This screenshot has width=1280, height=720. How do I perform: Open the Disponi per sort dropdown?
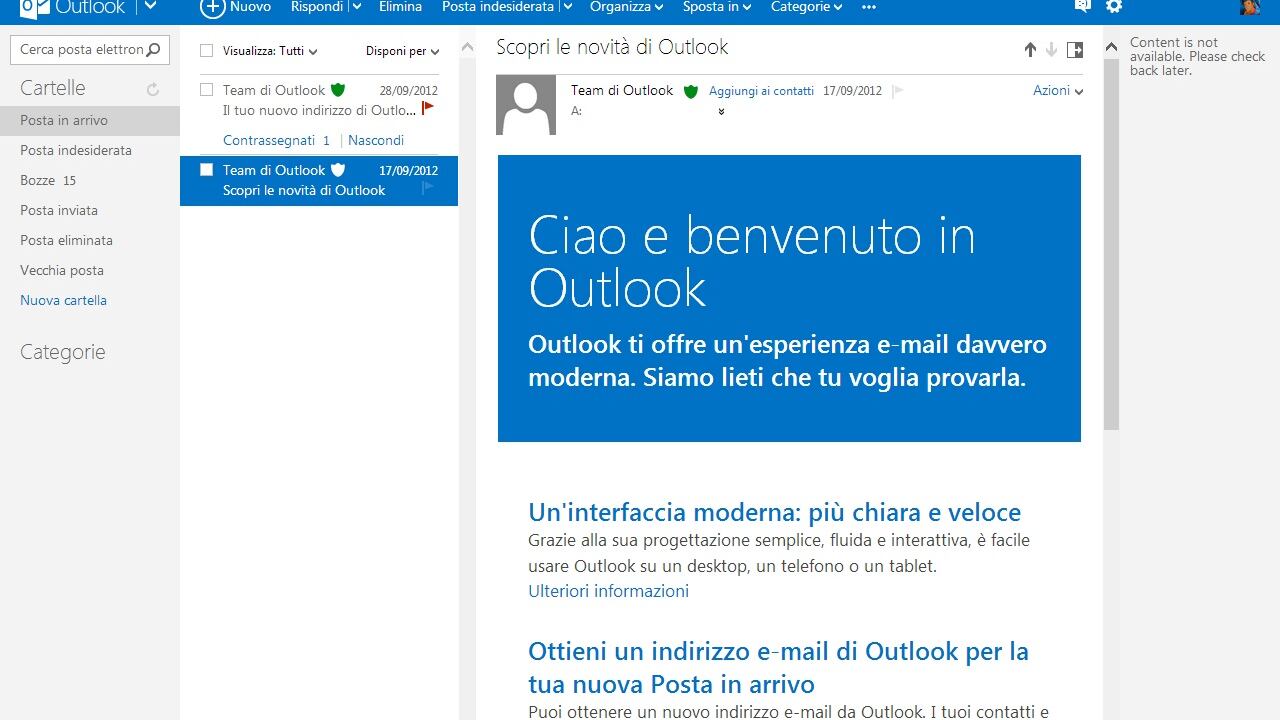[x=402, y=51]
